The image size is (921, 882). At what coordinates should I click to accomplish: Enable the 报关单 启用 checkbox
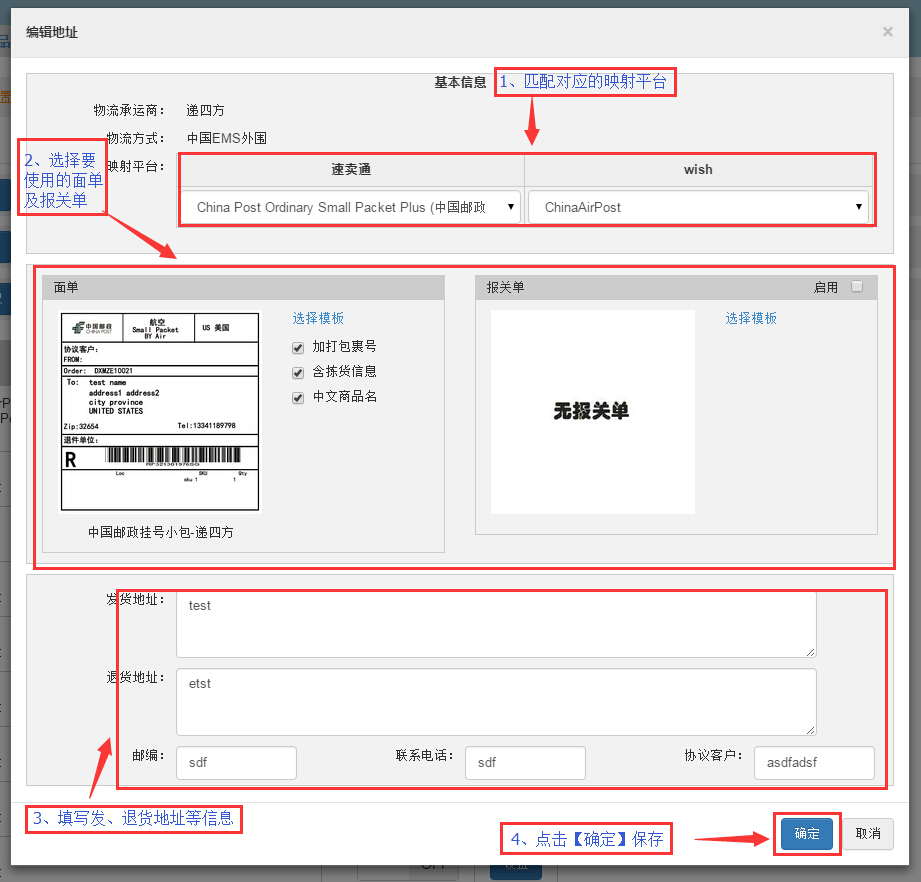pos(857,286)
